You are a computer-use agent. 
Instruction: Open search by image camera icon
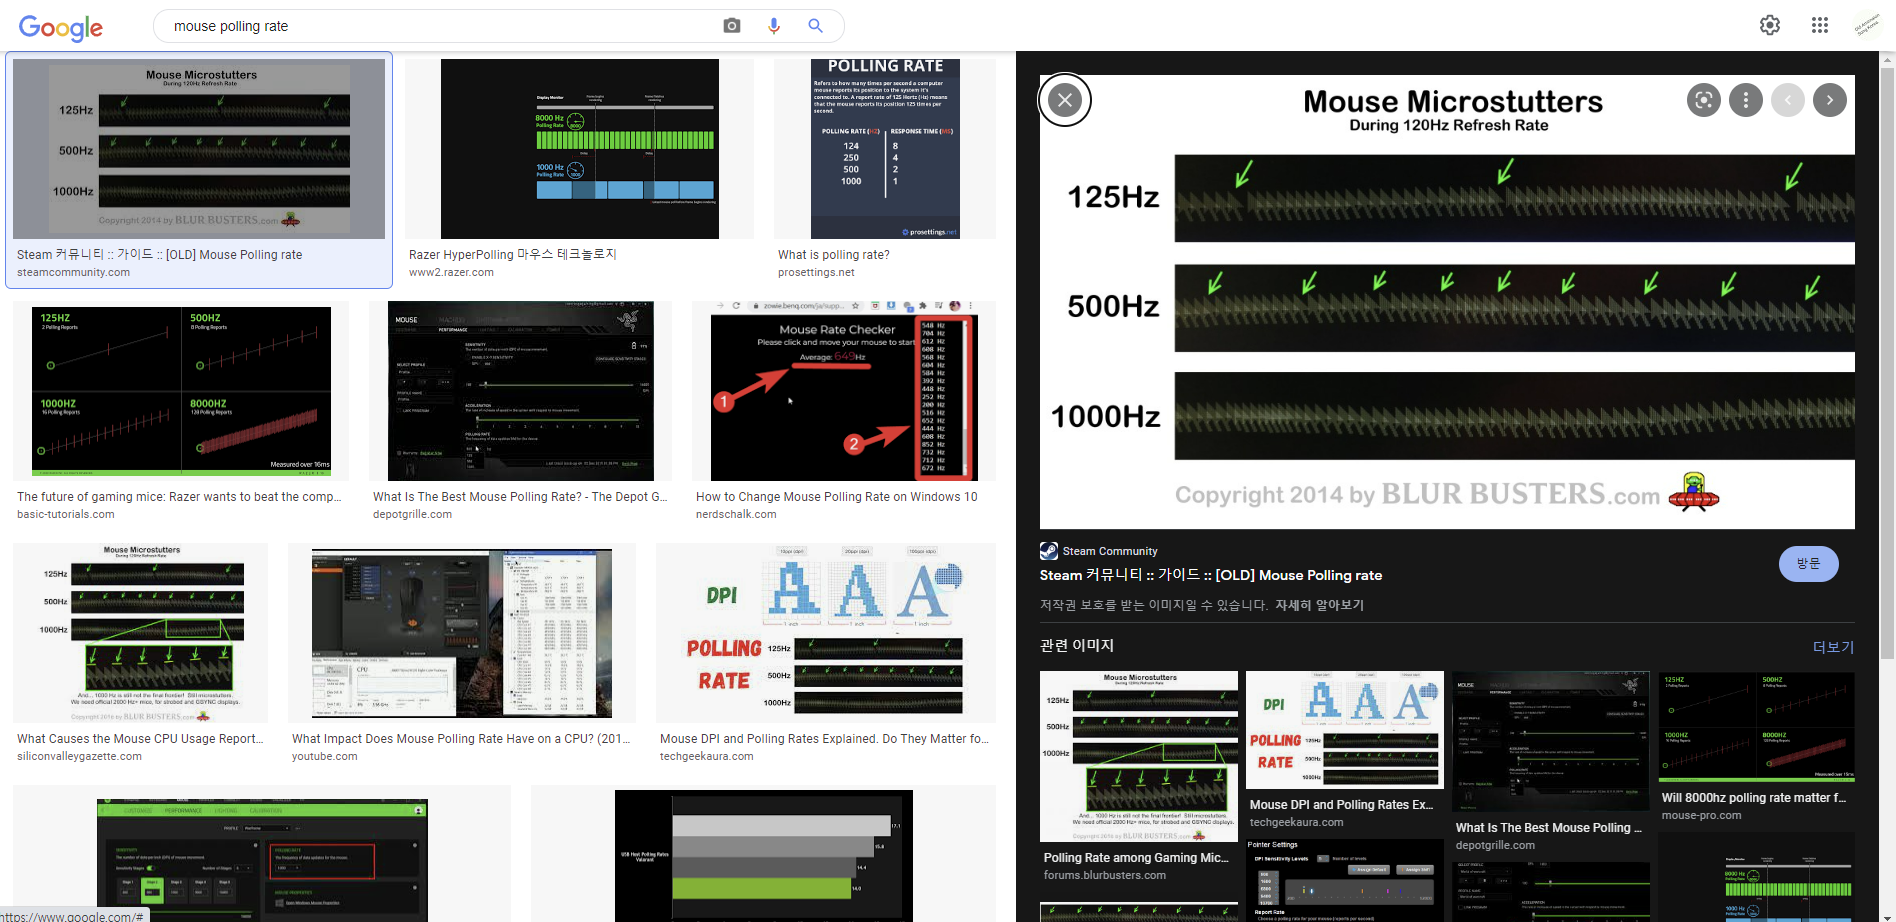click(x=732, y=26)
